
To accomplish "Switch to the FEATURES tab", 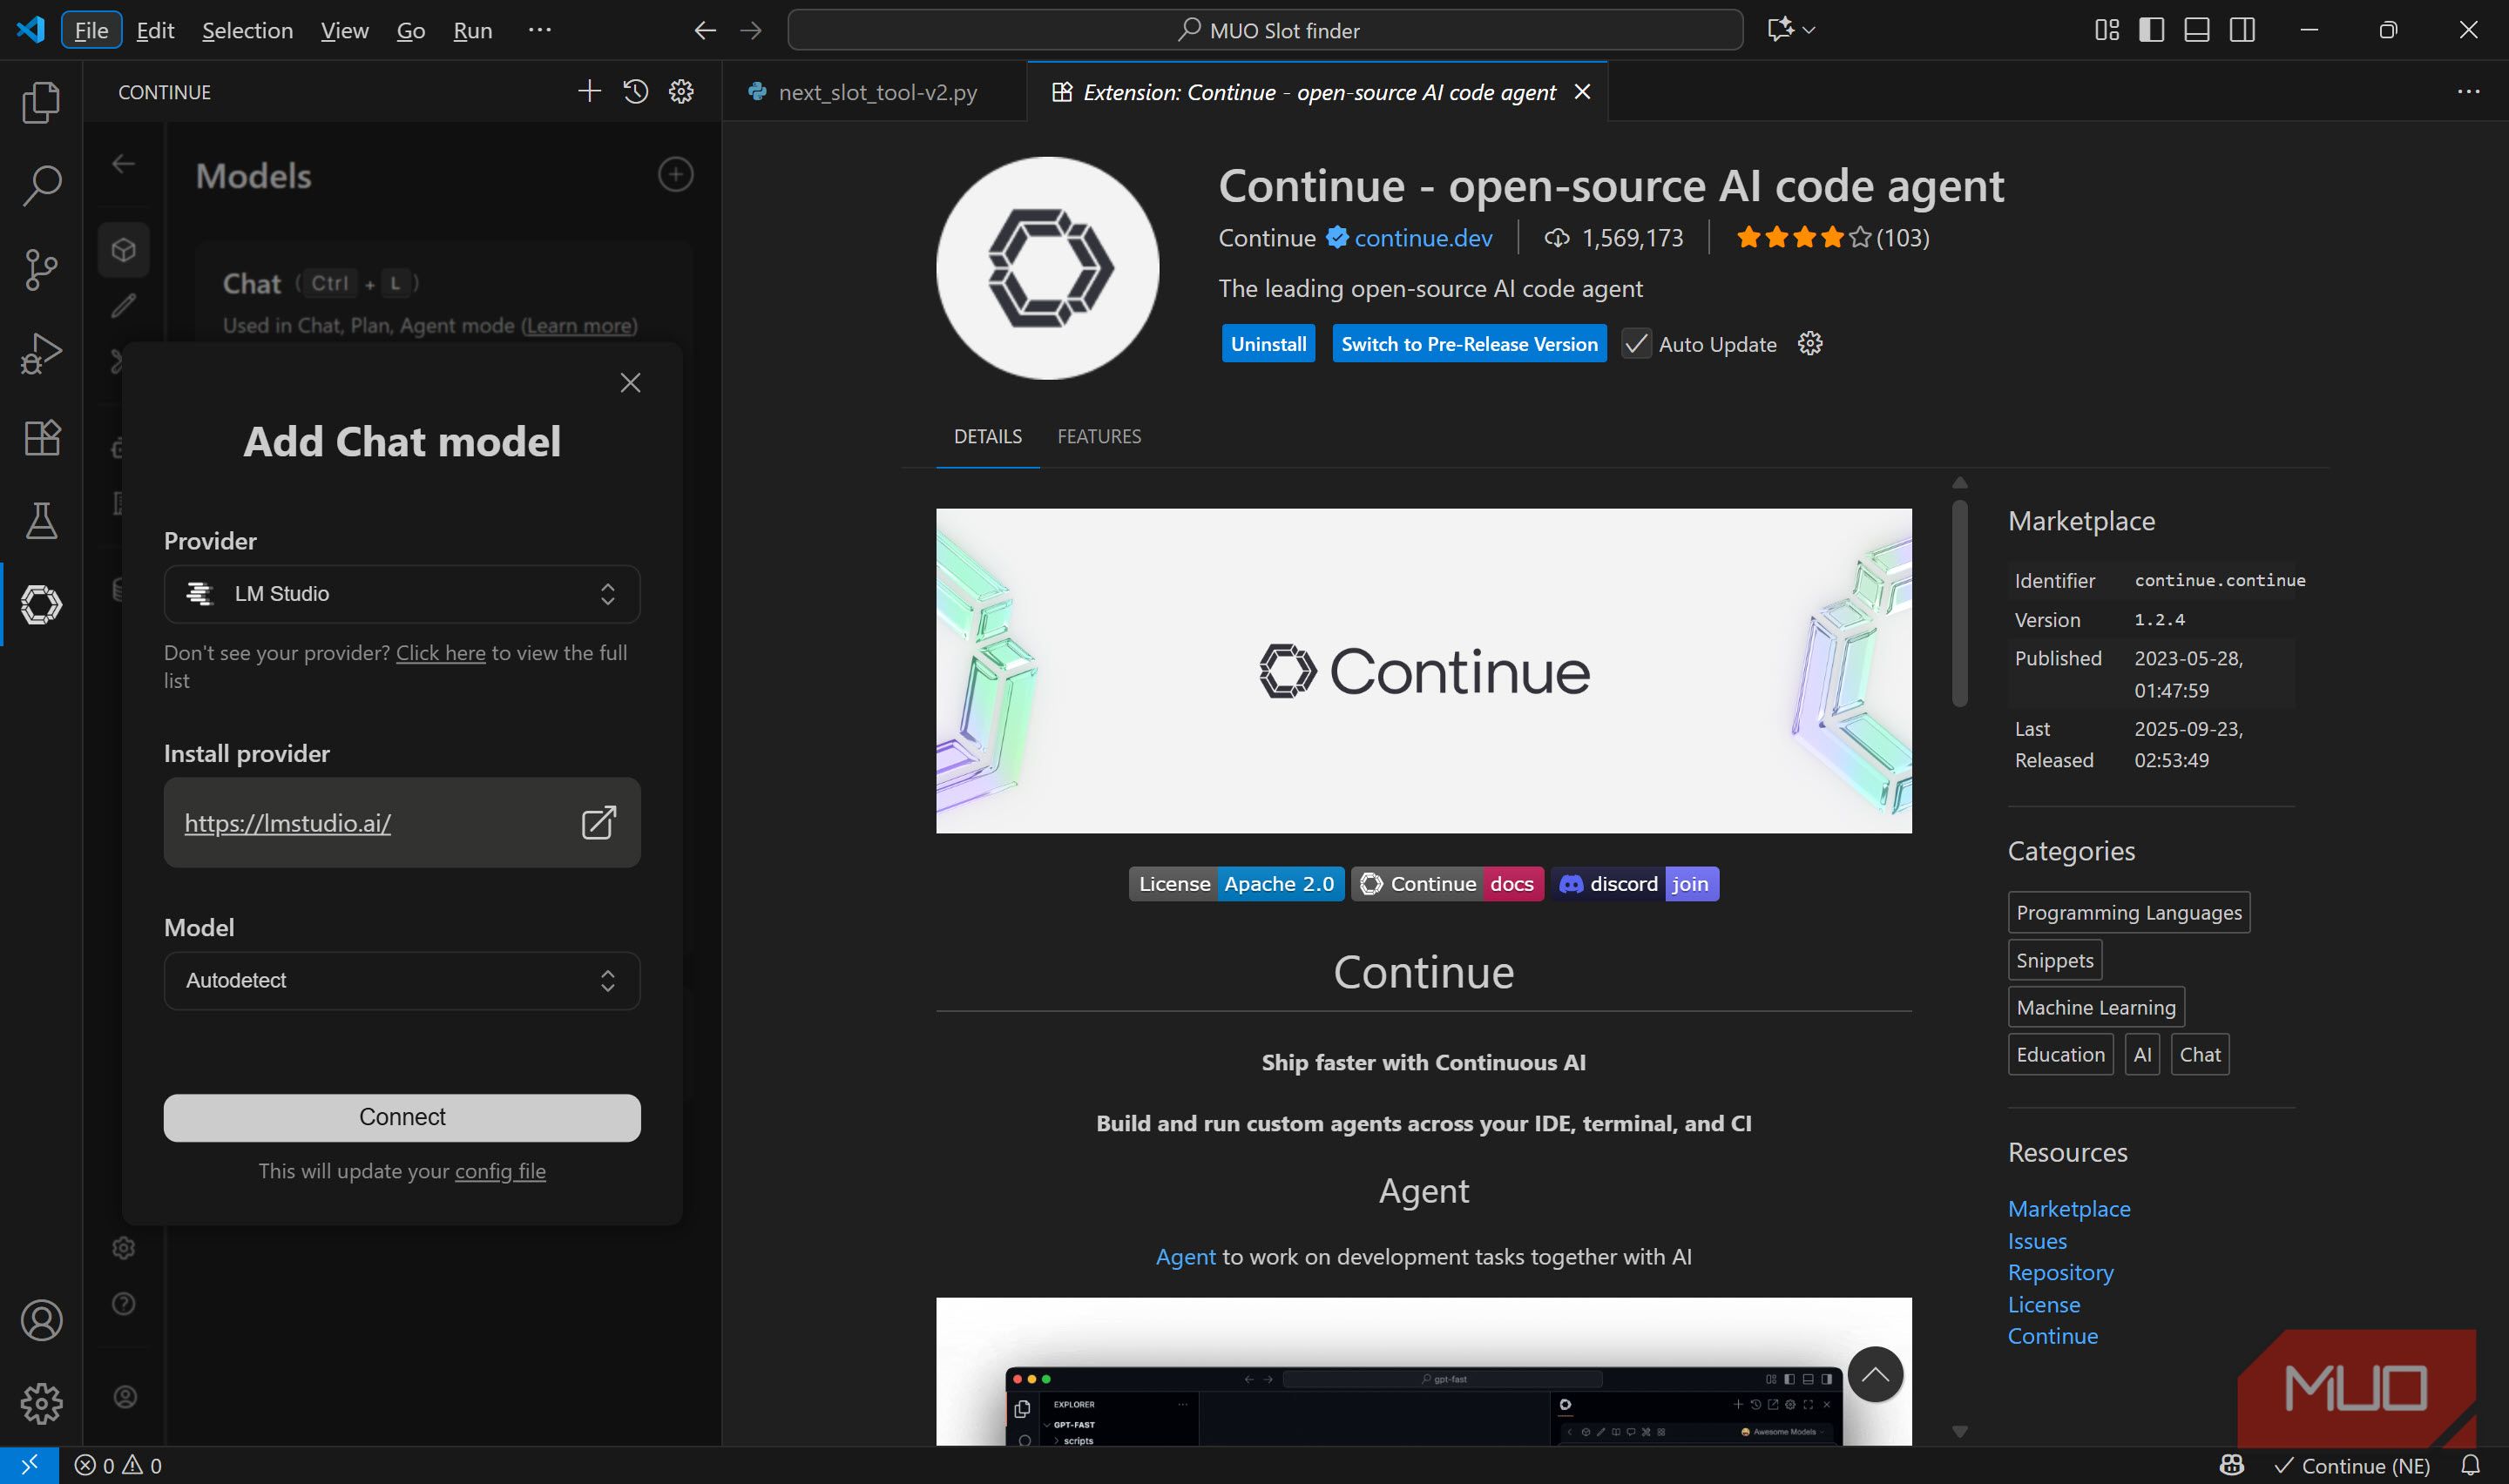I will tap(1099, 436).
